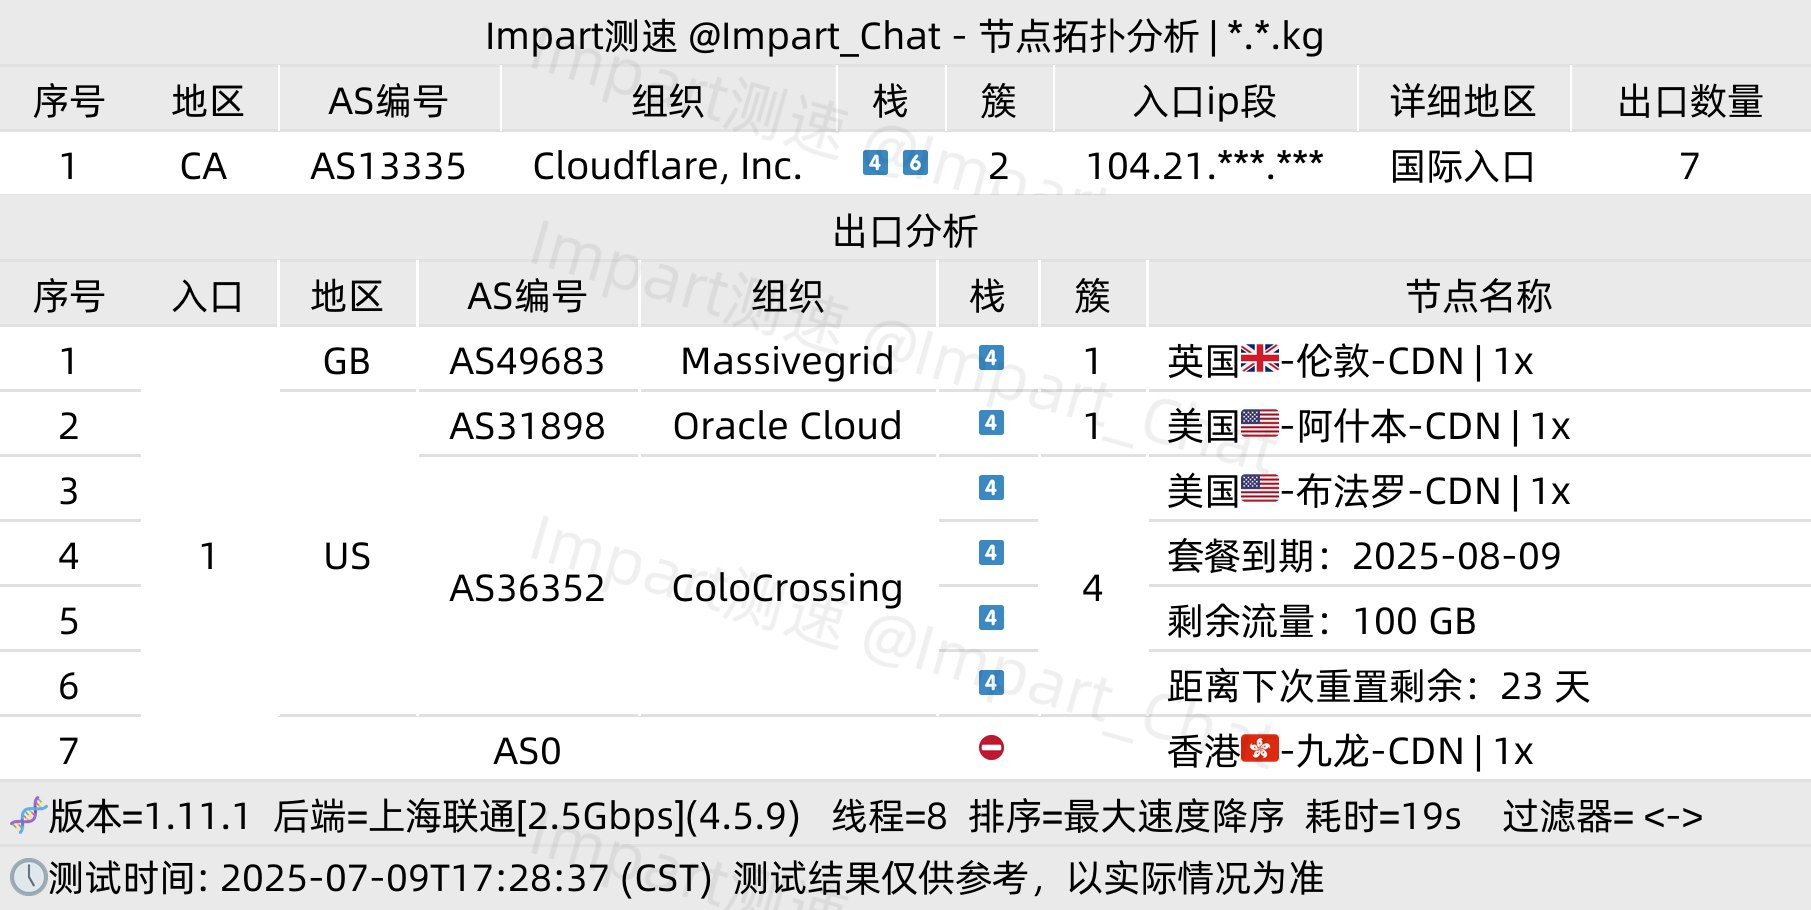The height and width of the screenshot is (910, 1811).
Task: Select the AS49683 Massivegrid AS number
Action: pos(527,361)
